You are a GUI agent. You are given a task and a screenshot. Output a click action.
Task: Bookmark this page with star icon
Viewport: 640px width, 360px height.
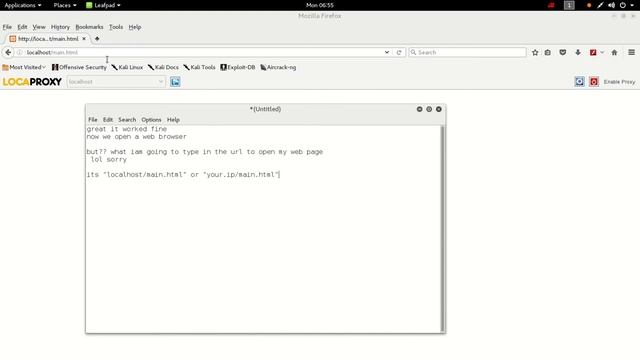tap(535, 52)
